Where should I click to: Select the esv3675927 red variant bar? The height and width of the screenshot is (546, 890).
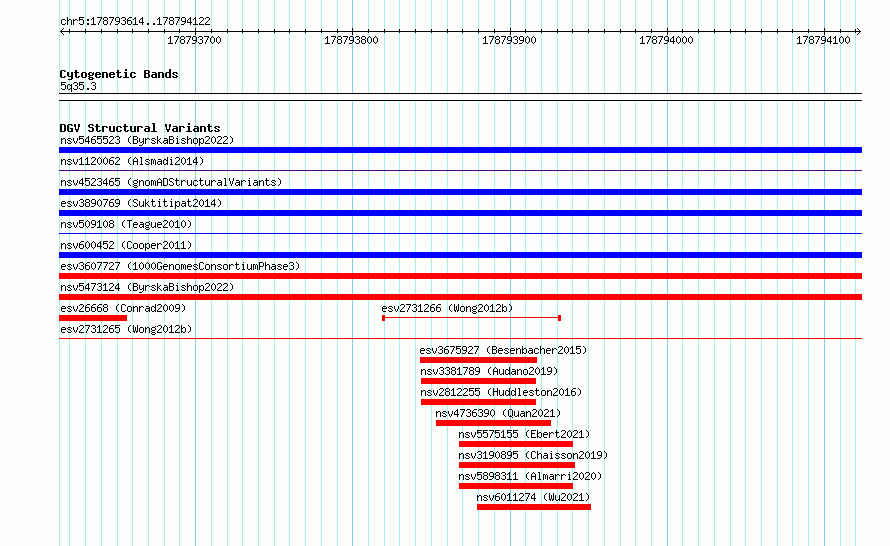click(x=478, y=360)
